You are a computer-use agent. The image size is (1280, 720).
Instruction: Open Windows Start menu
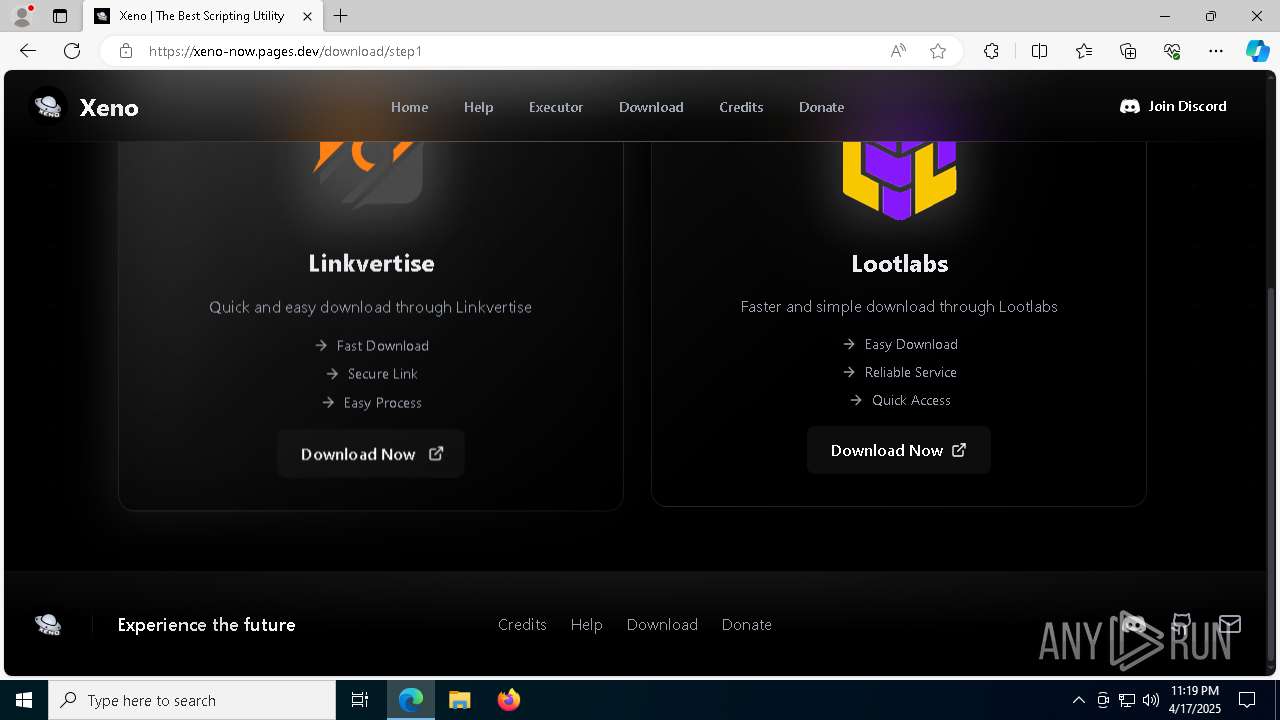pyautogui.click(x=24, y=700)
